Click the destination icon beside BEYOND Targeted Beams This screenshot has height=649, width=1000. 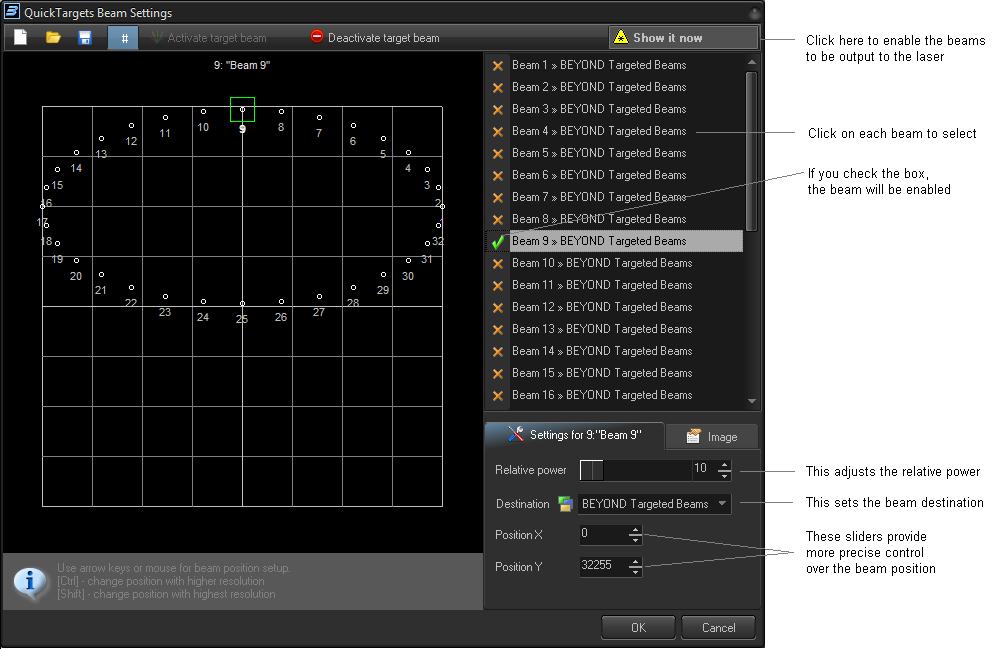[x=565, y=504]
